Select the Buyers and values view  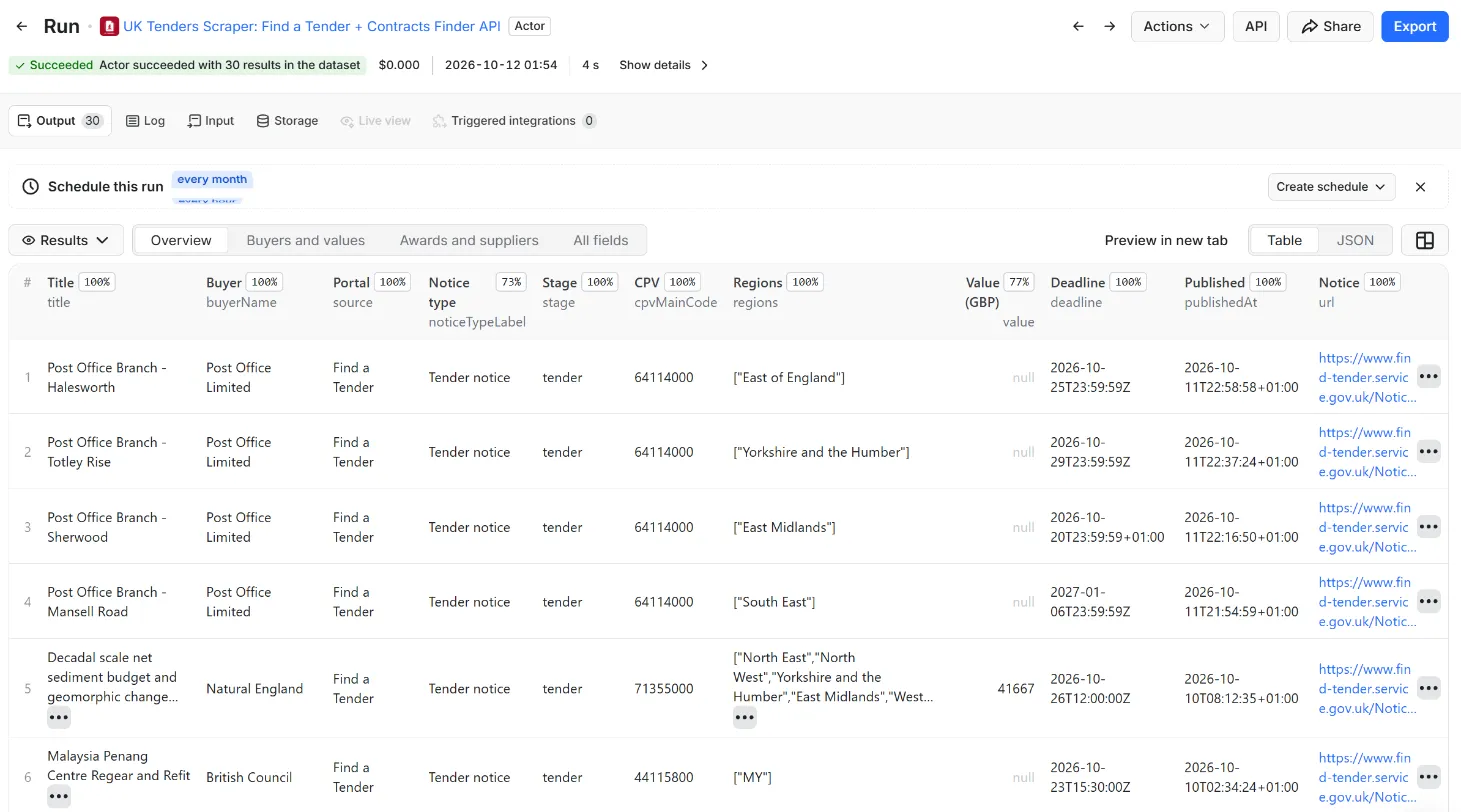[x=306, y=240]
